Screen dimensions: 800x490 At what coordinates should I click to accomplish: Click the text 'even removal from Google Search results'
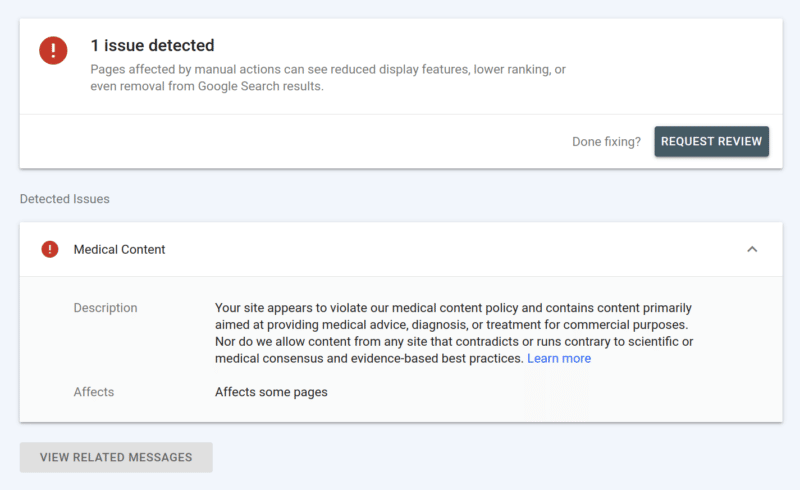pyautogui.click(x=206, y=86)
